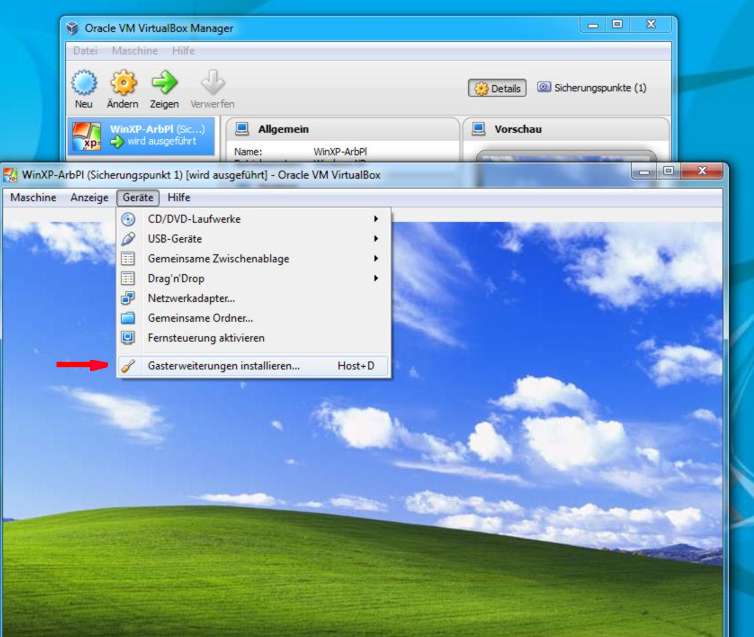Screen dimensions: 754x637
Task: Click the Host+D shortcut text
Action: point(356,366)
